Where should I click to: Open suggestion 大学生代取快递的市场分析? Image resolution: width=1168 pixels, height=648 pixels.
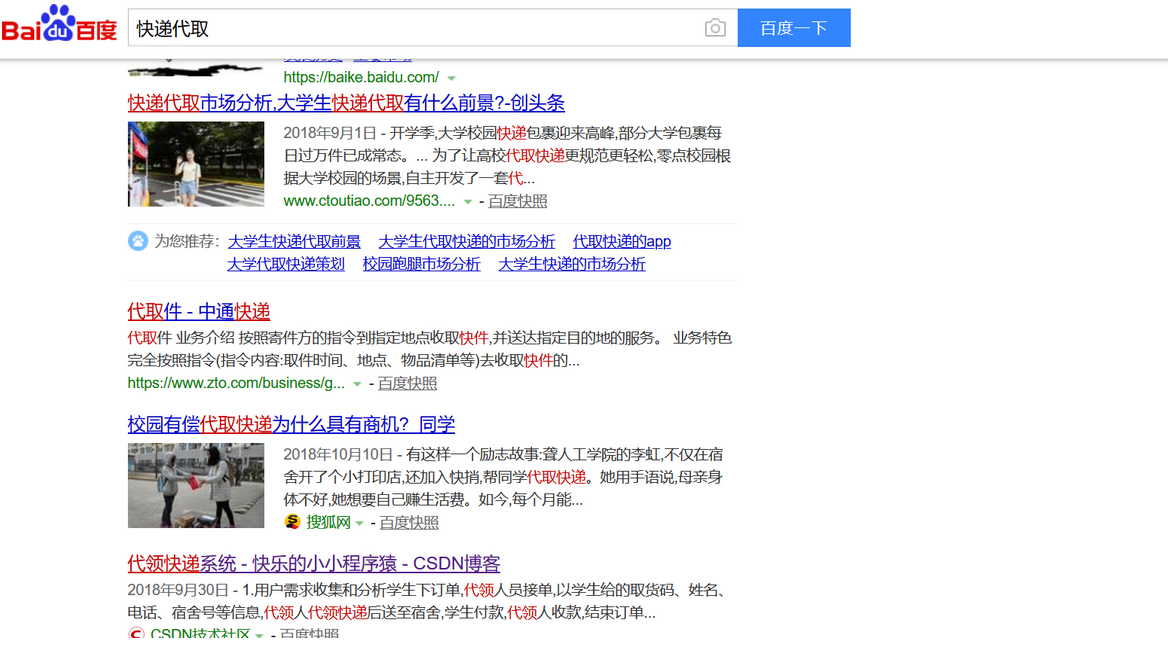click(x=466, y=241)
